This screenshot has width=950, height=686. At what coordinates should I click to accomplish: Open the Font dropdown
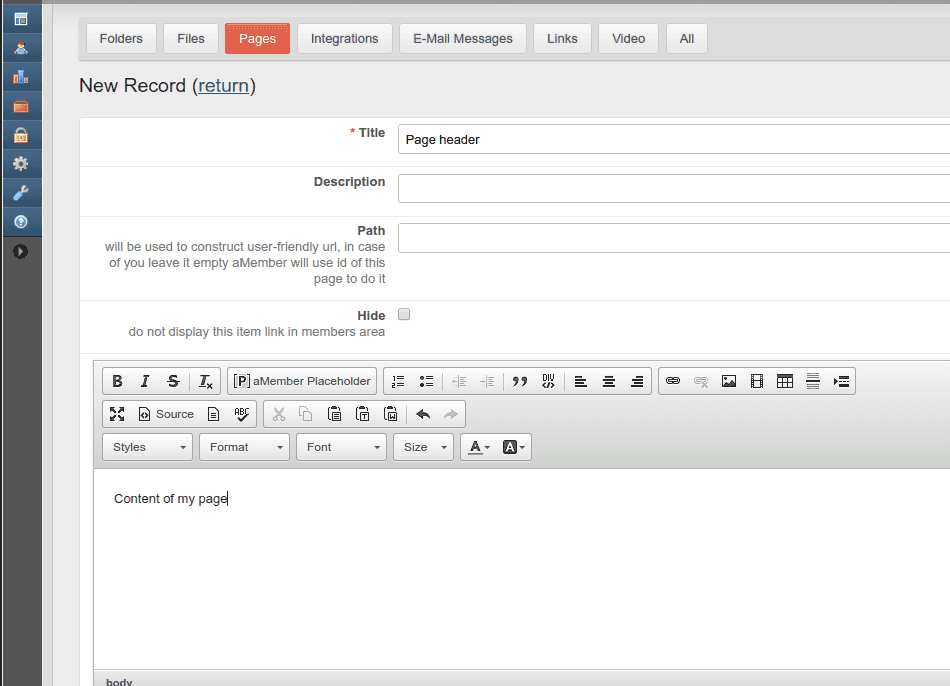coord(341,447)
